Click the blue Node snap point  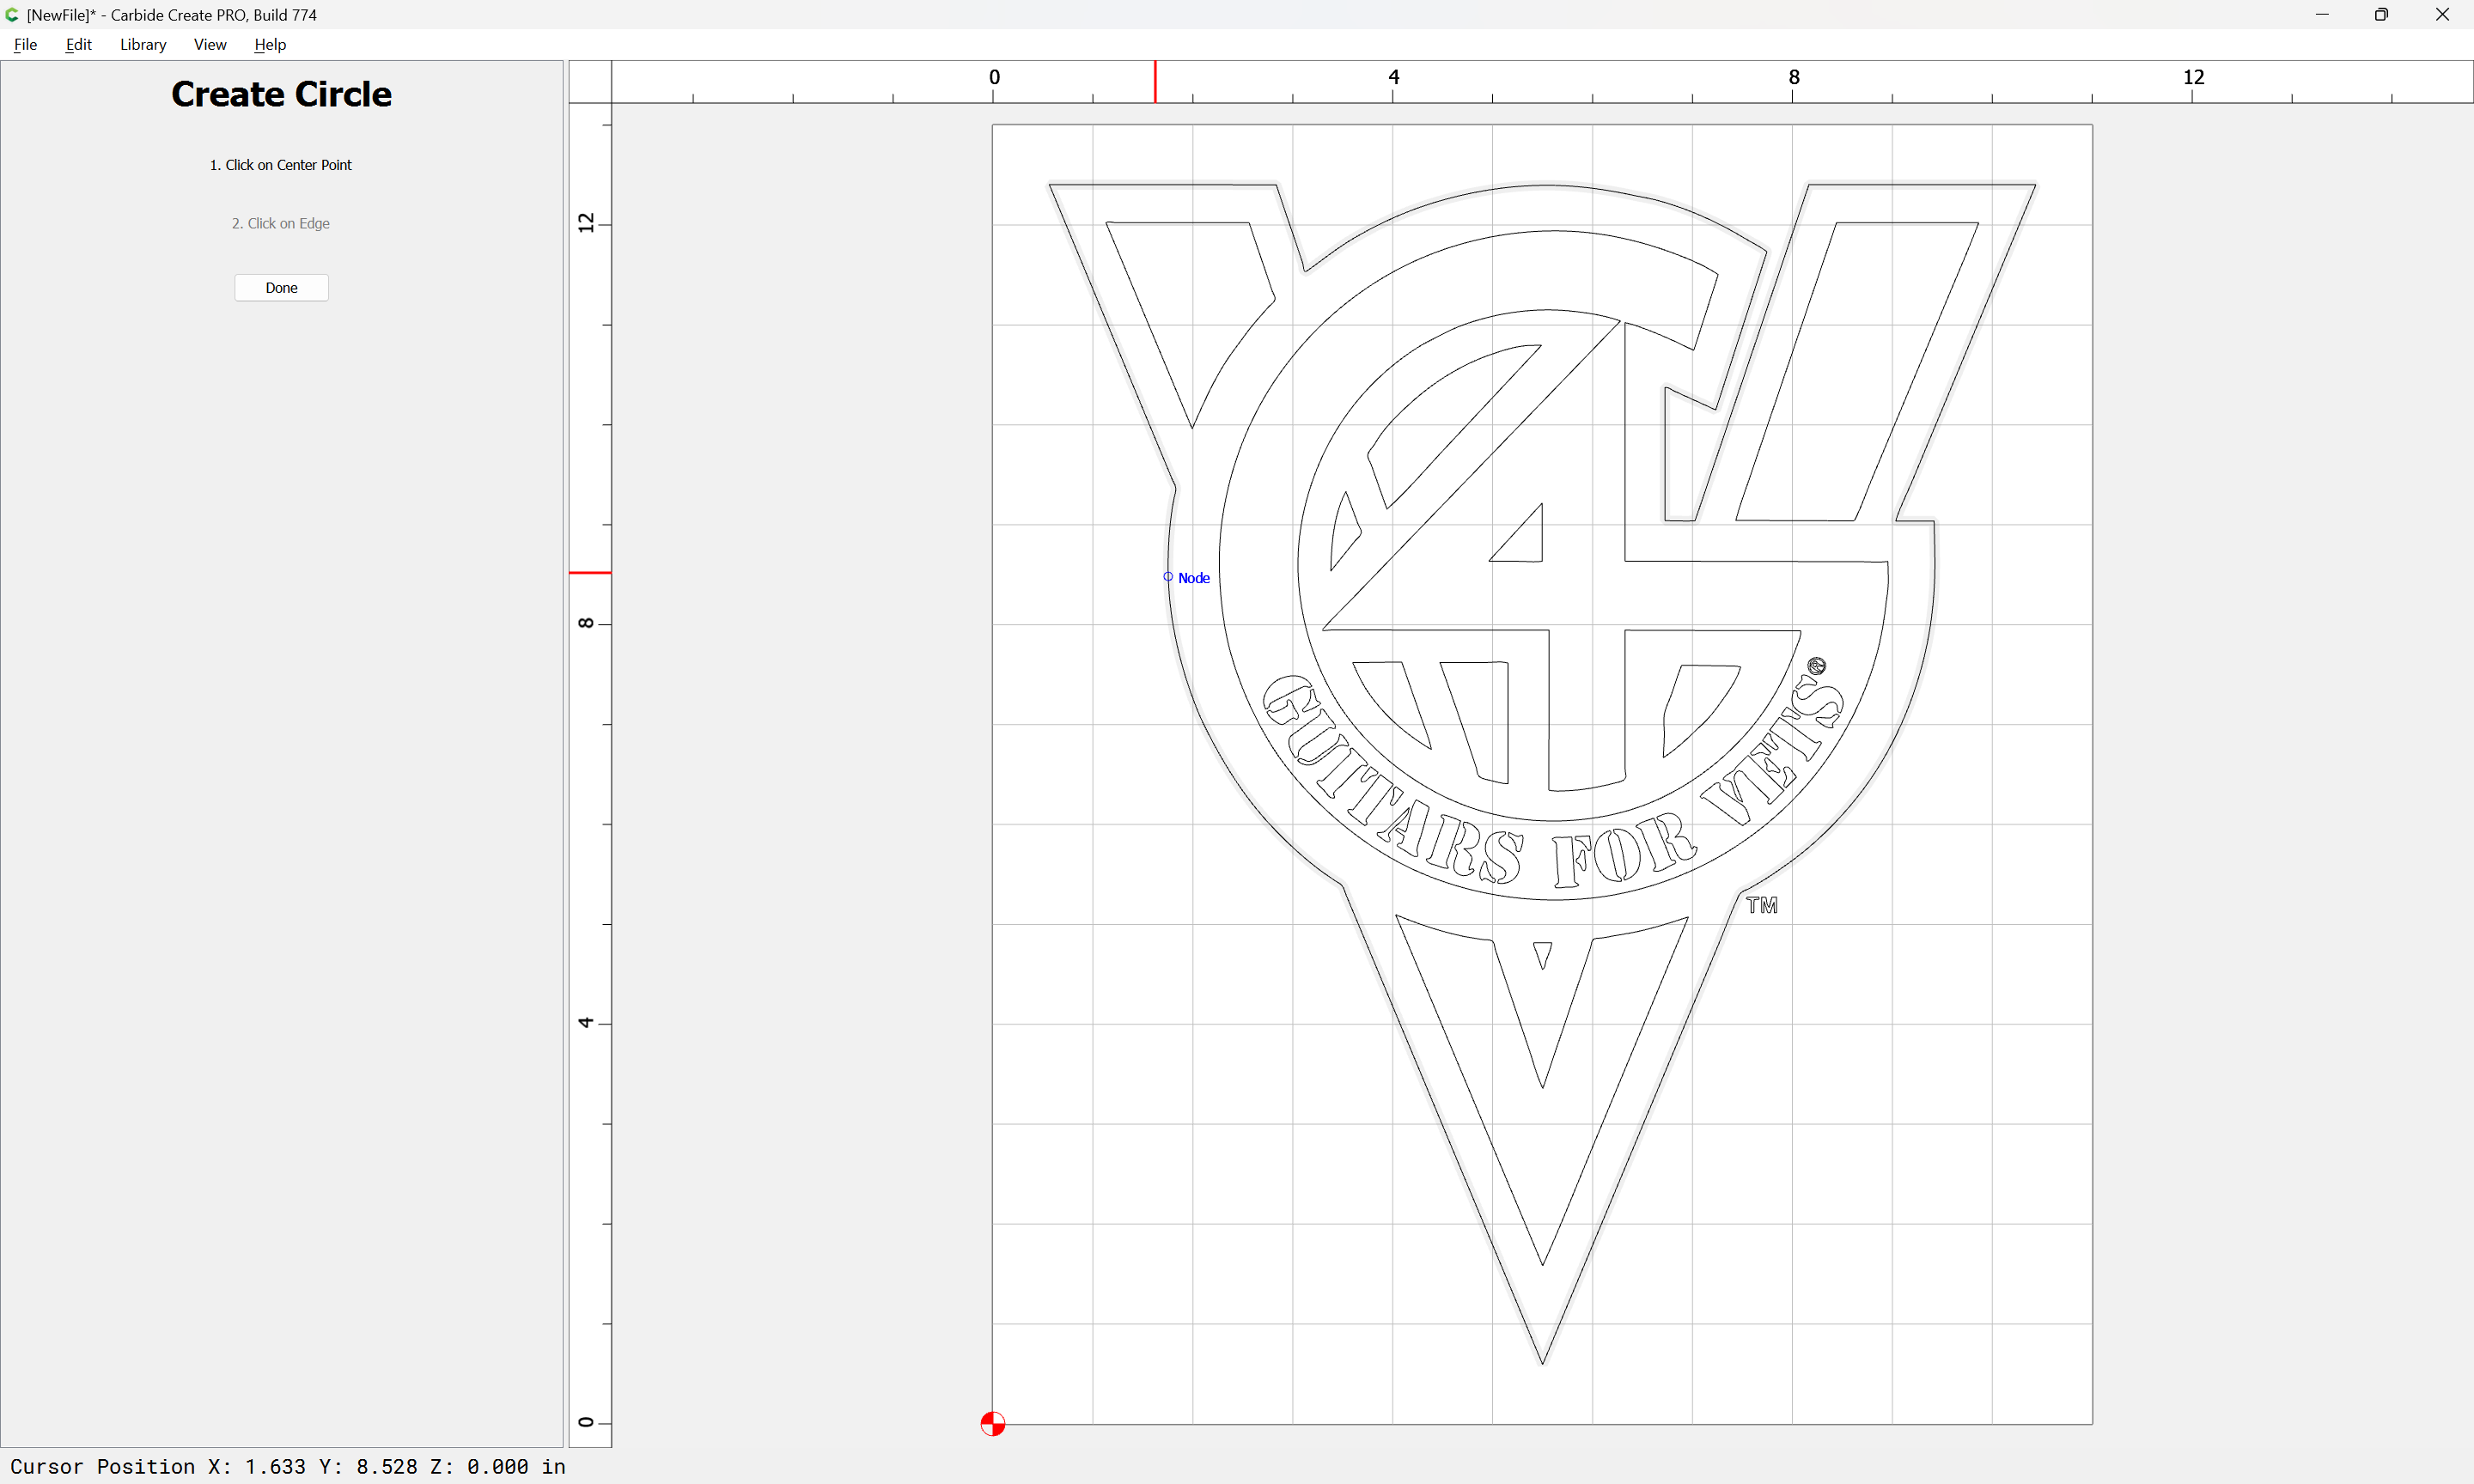[x=1168, y=577]
